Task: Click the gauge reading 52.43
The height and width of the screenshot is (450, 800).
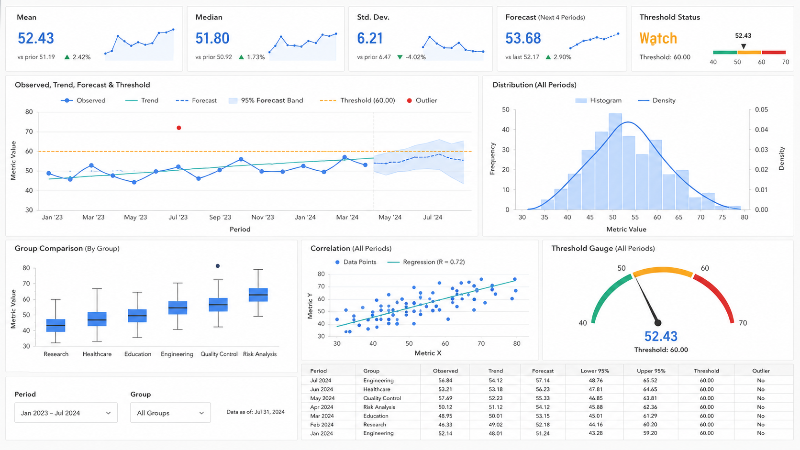Action: point(661,336)
